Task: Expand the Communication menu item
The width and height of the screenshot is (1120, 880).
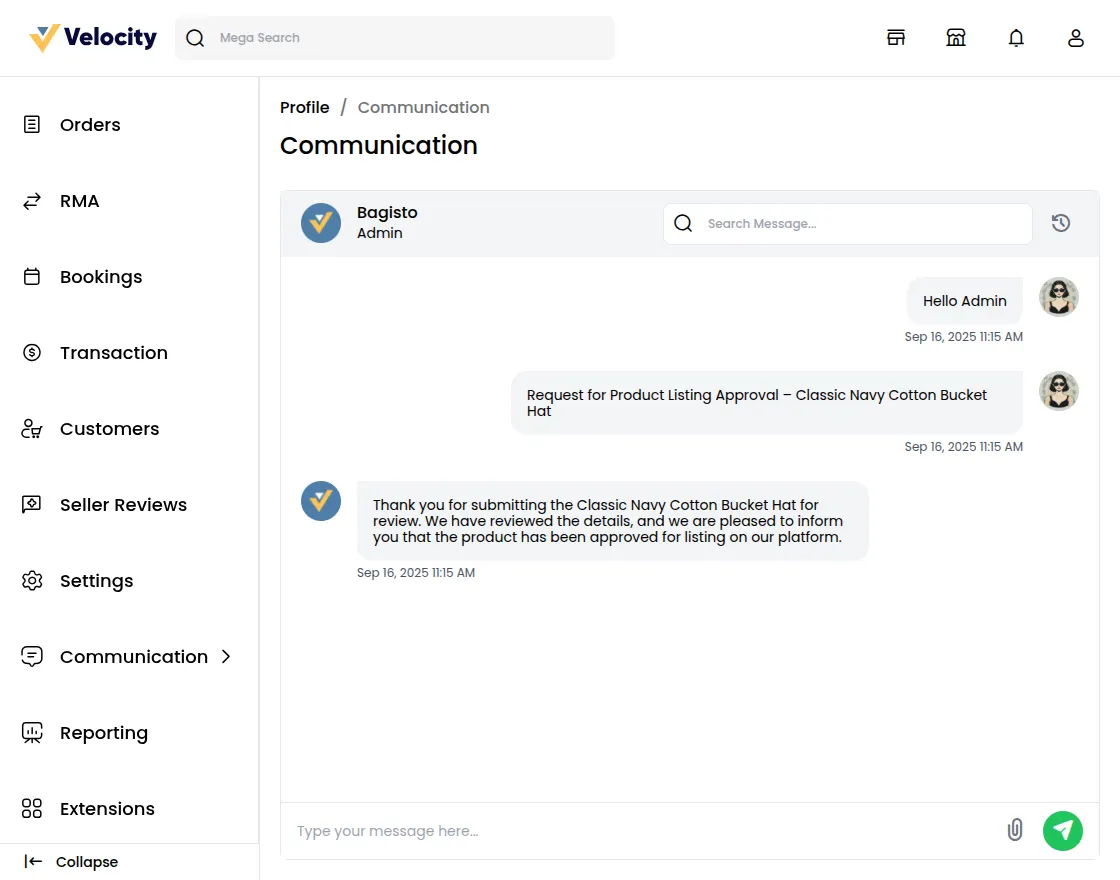Action: click(133, 657)
